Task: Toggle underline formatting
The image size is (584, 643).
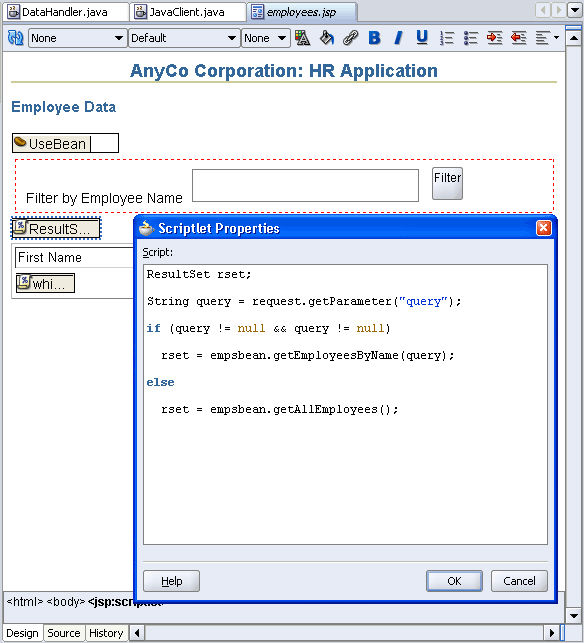Action: [422, 38]
